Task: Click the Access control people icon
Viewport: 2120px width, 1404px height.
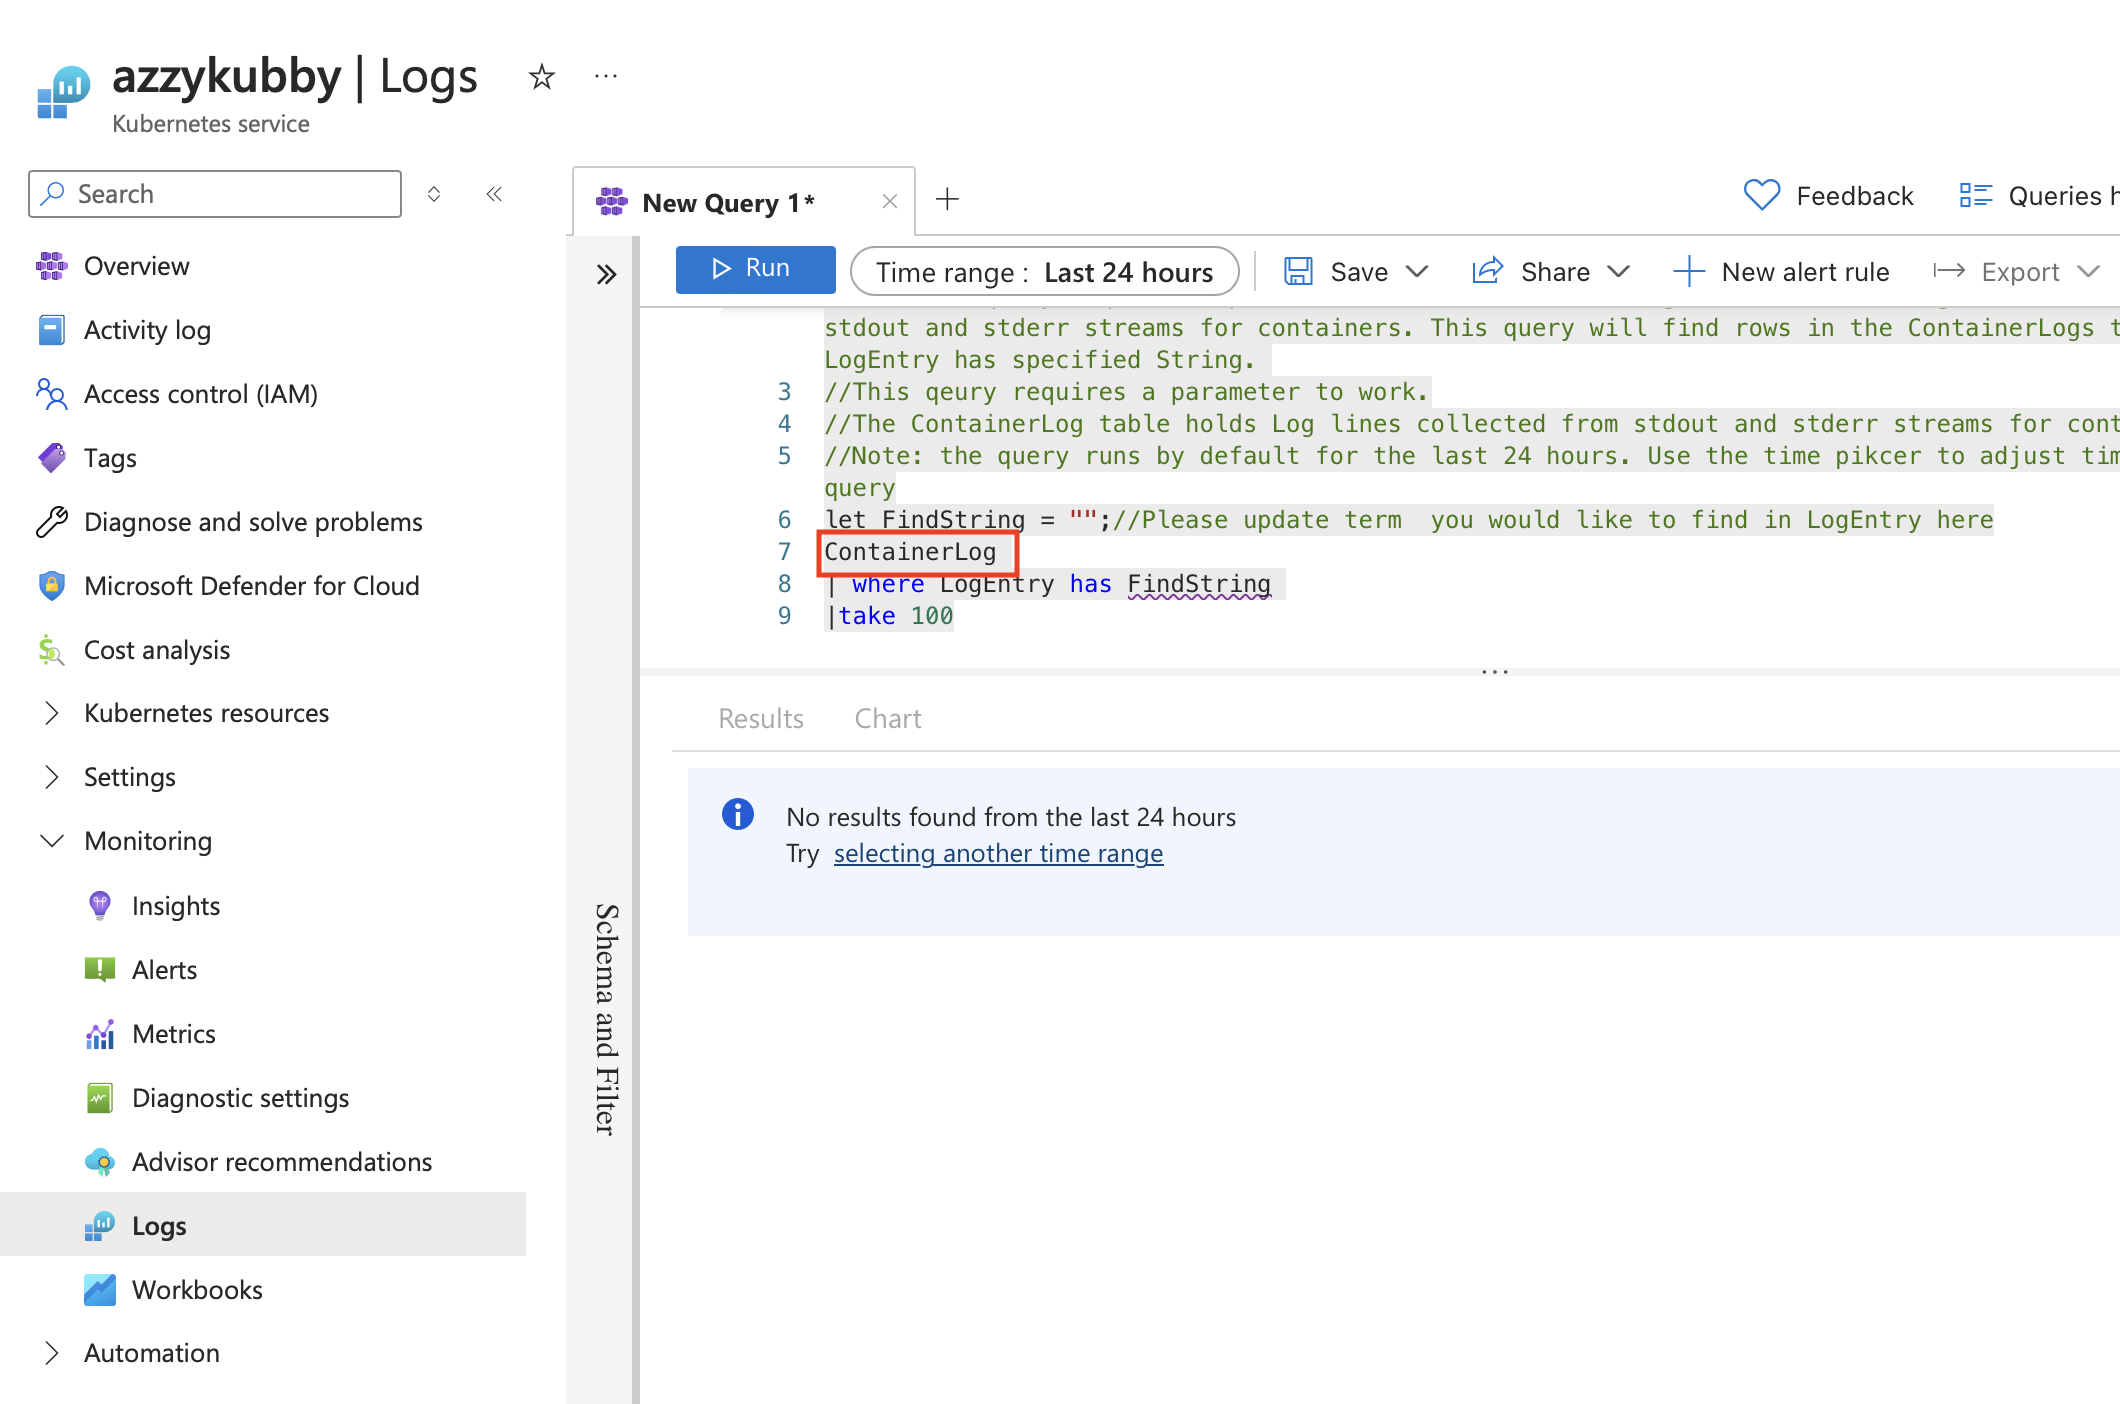Action: tap(52, 394)
